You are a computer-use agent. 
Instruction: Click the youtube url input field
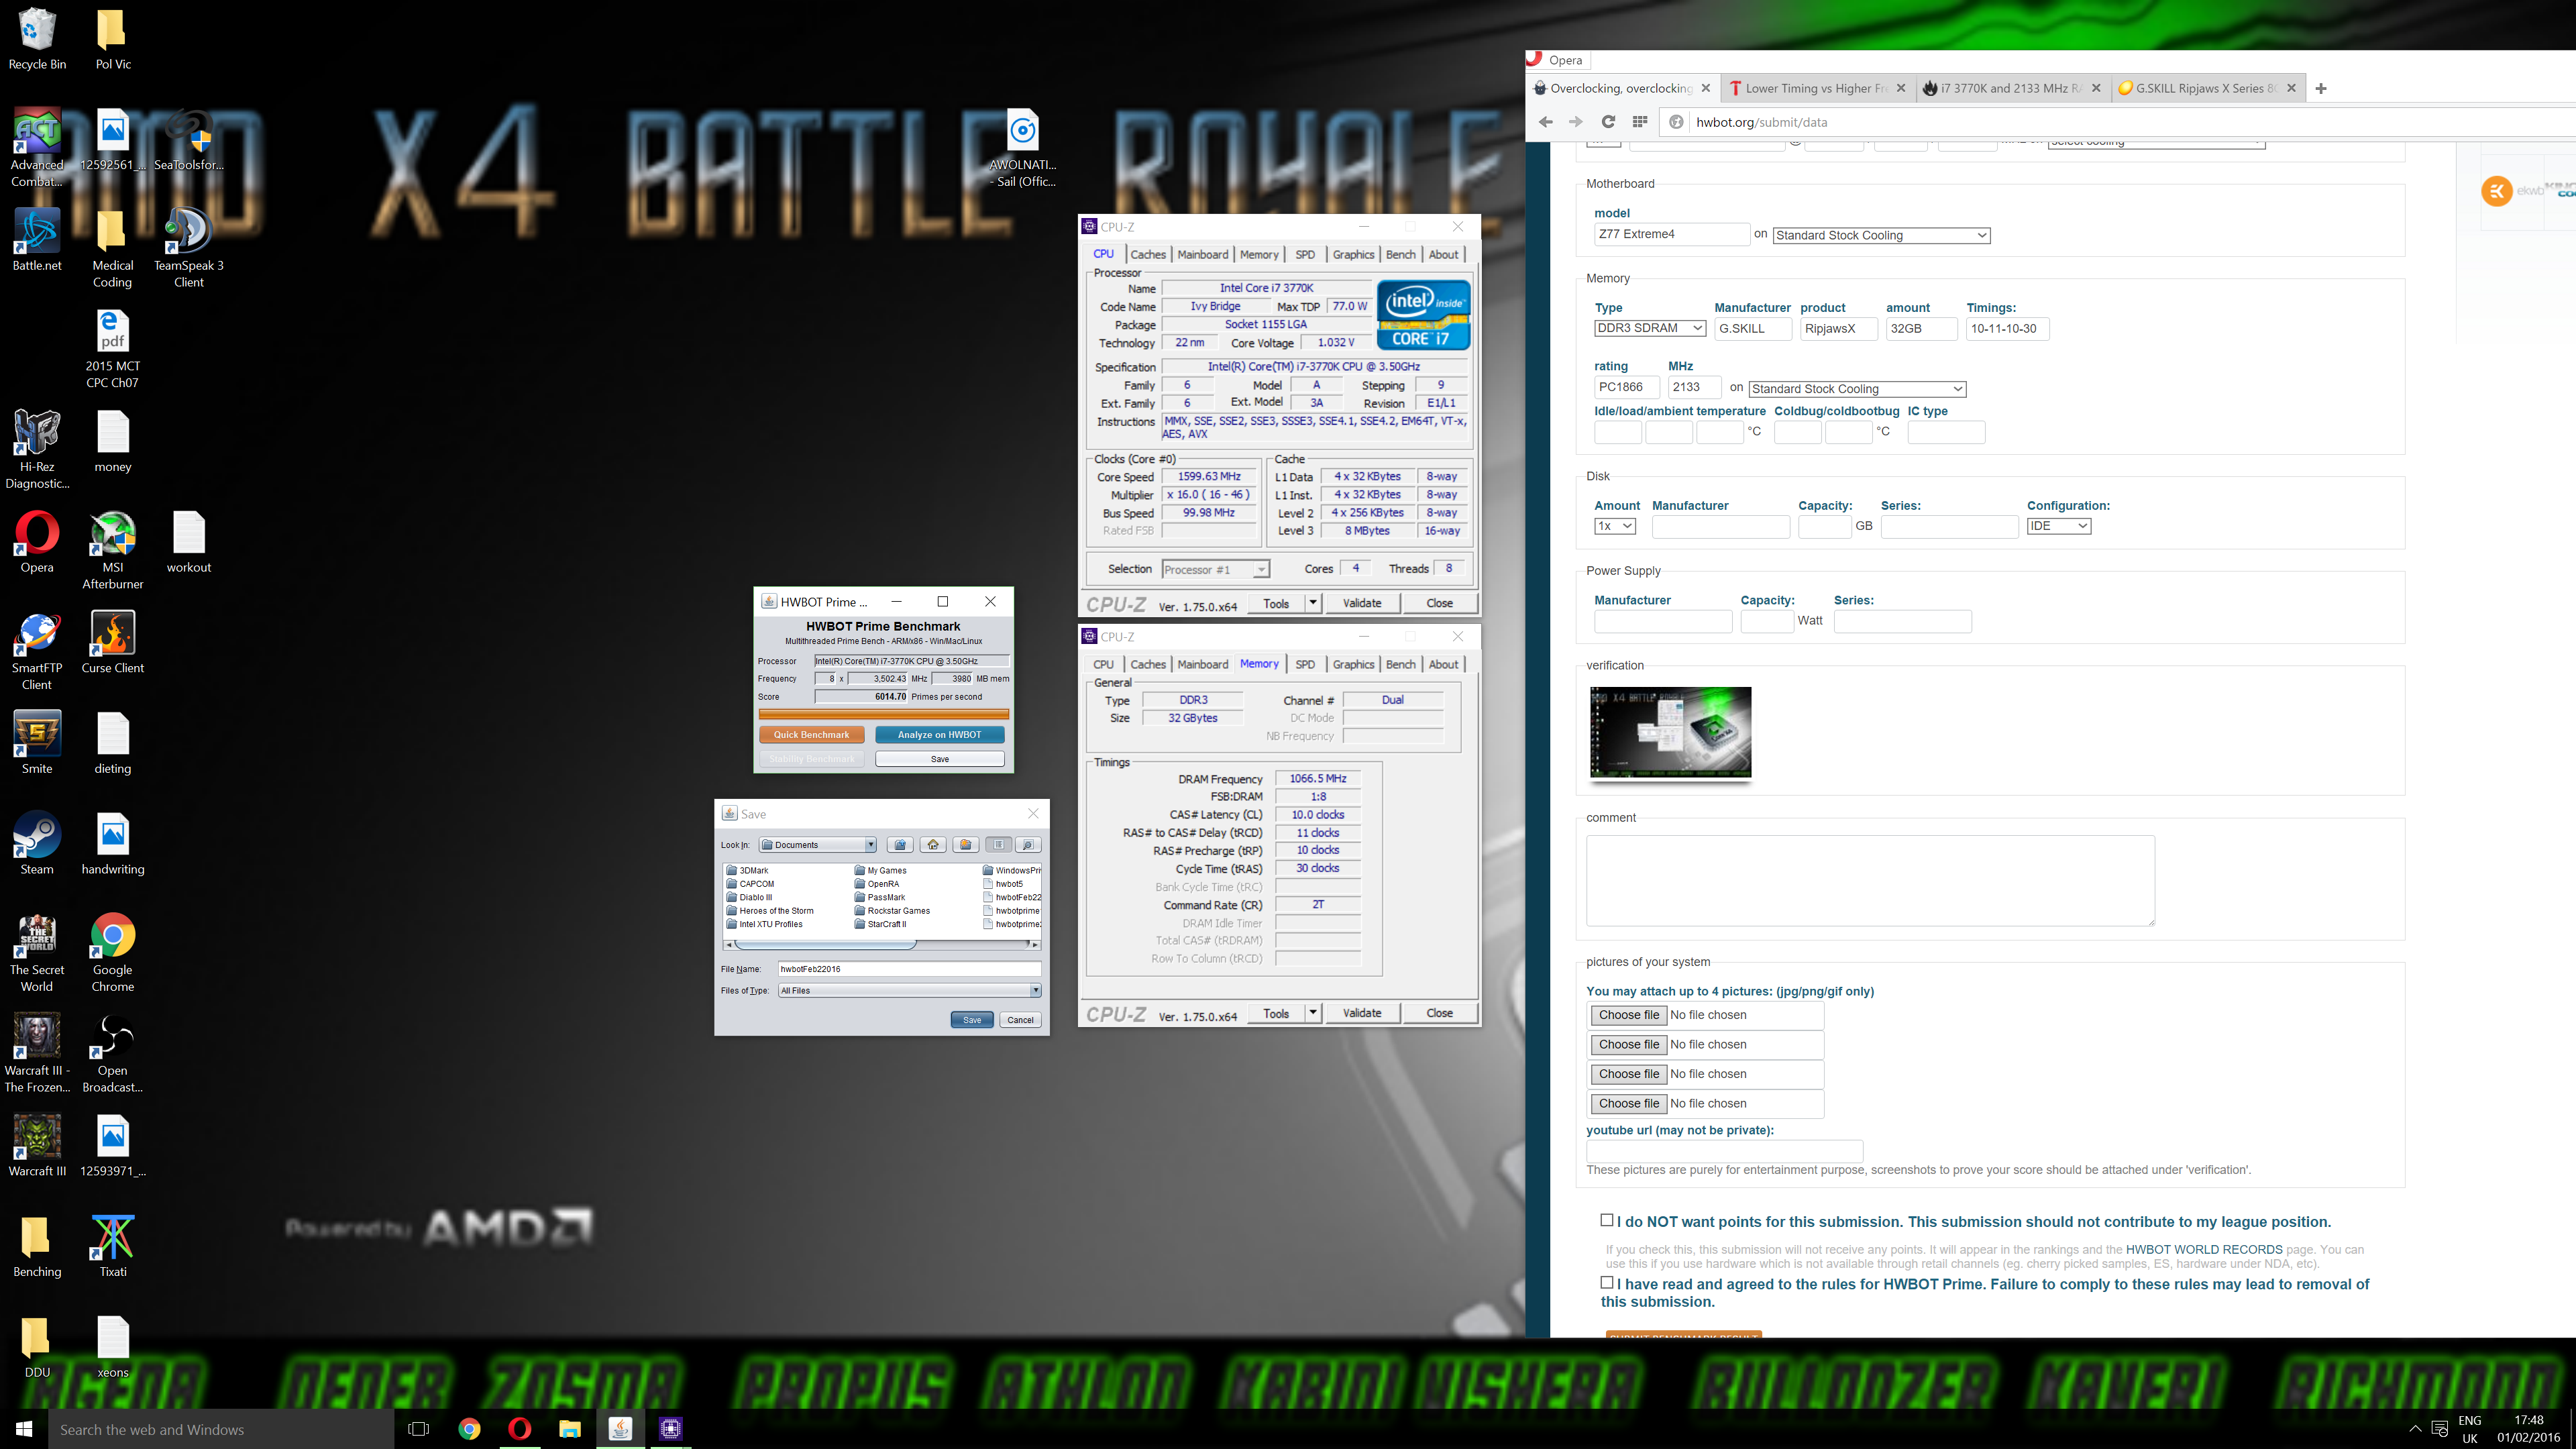point(1724,1151)
